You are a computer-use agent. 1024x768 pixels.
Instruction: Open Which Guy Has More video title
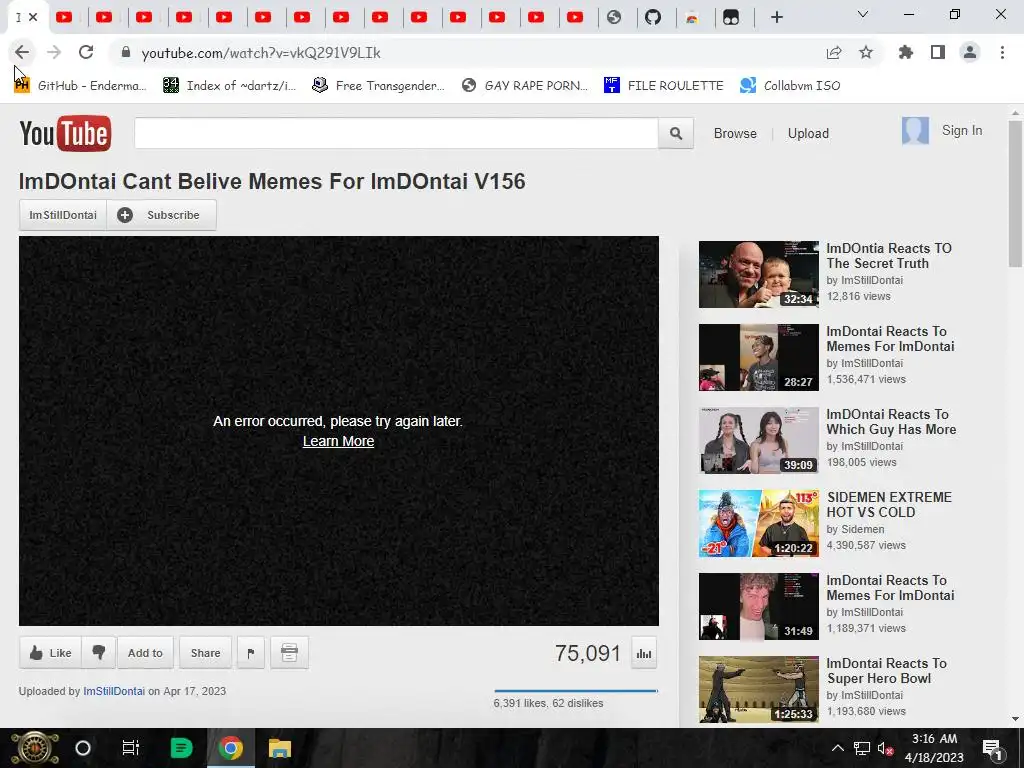click(891, 422)
